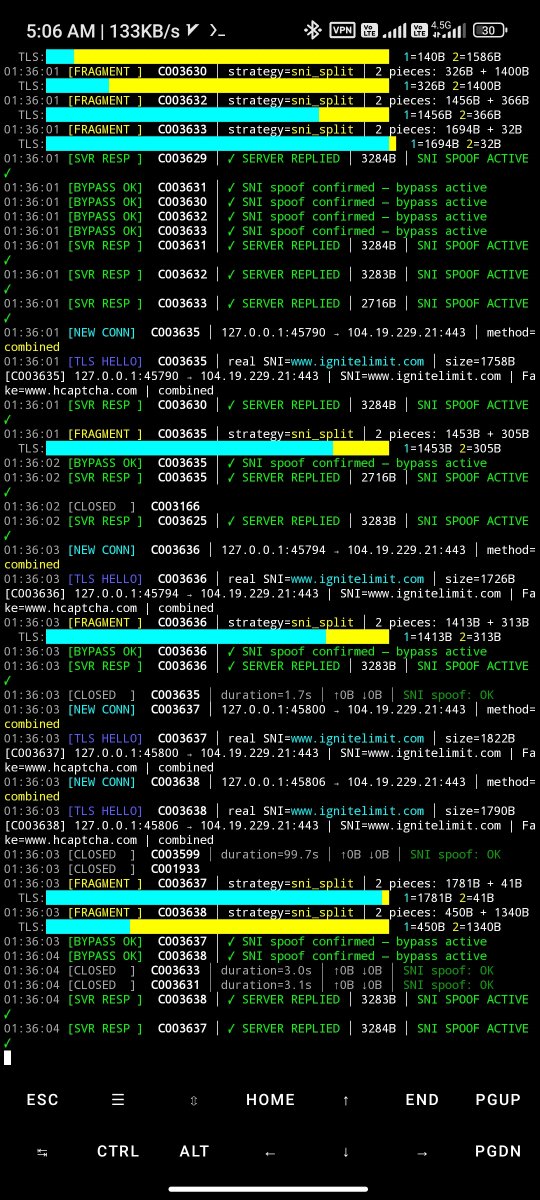Screen dimensions: 540x1200
Task: Select the TLS HELLO line with size=1822B
Action: point(260,739)
